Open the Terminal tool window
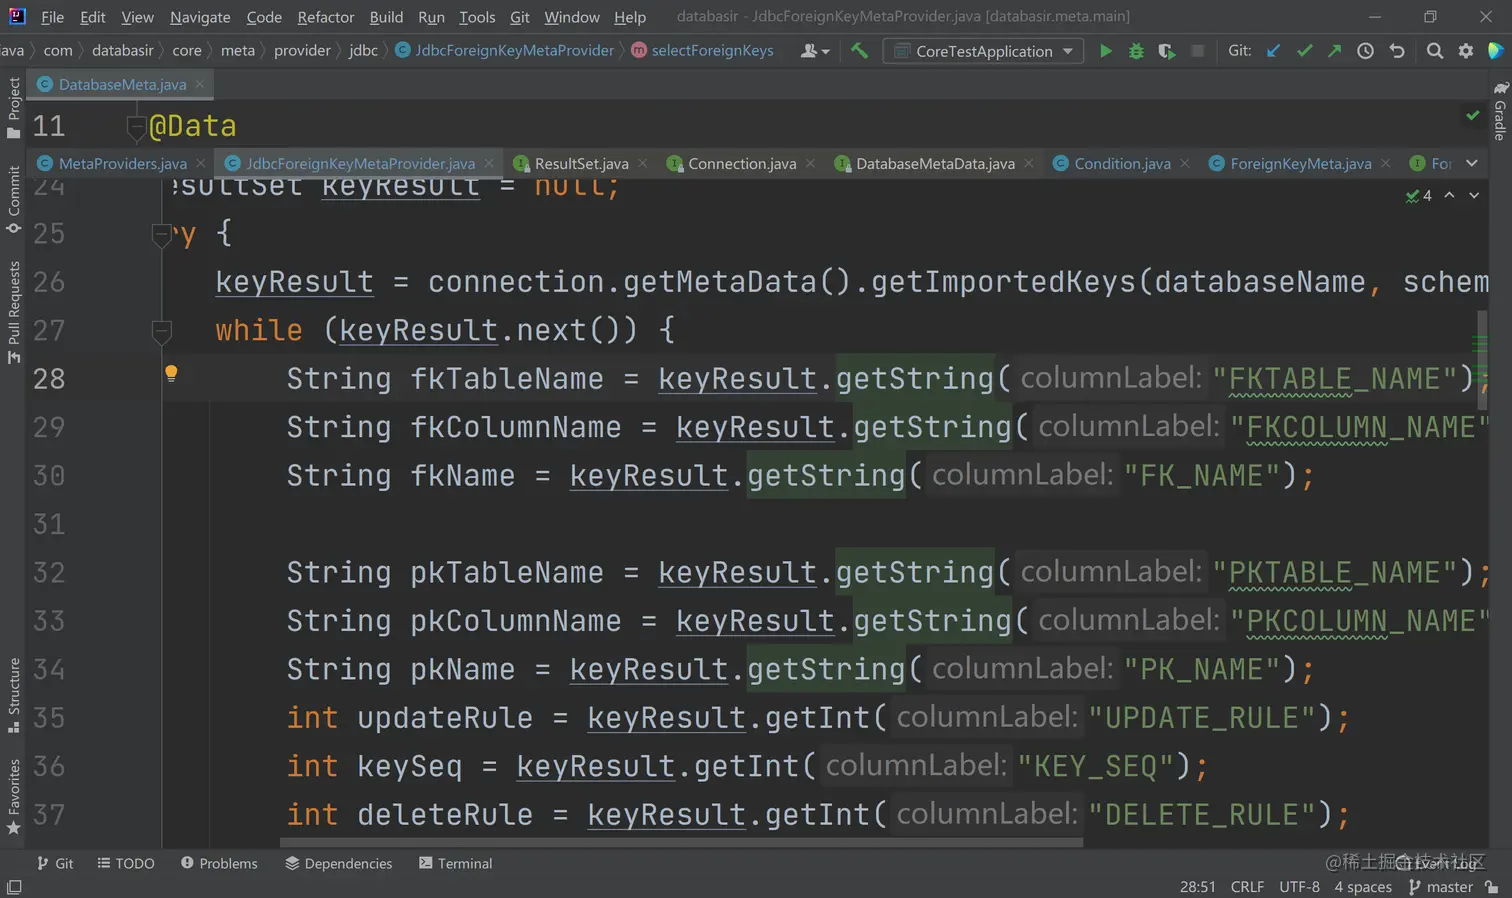Viewport: 1512px width, 898px height. (x=455, y=863)
